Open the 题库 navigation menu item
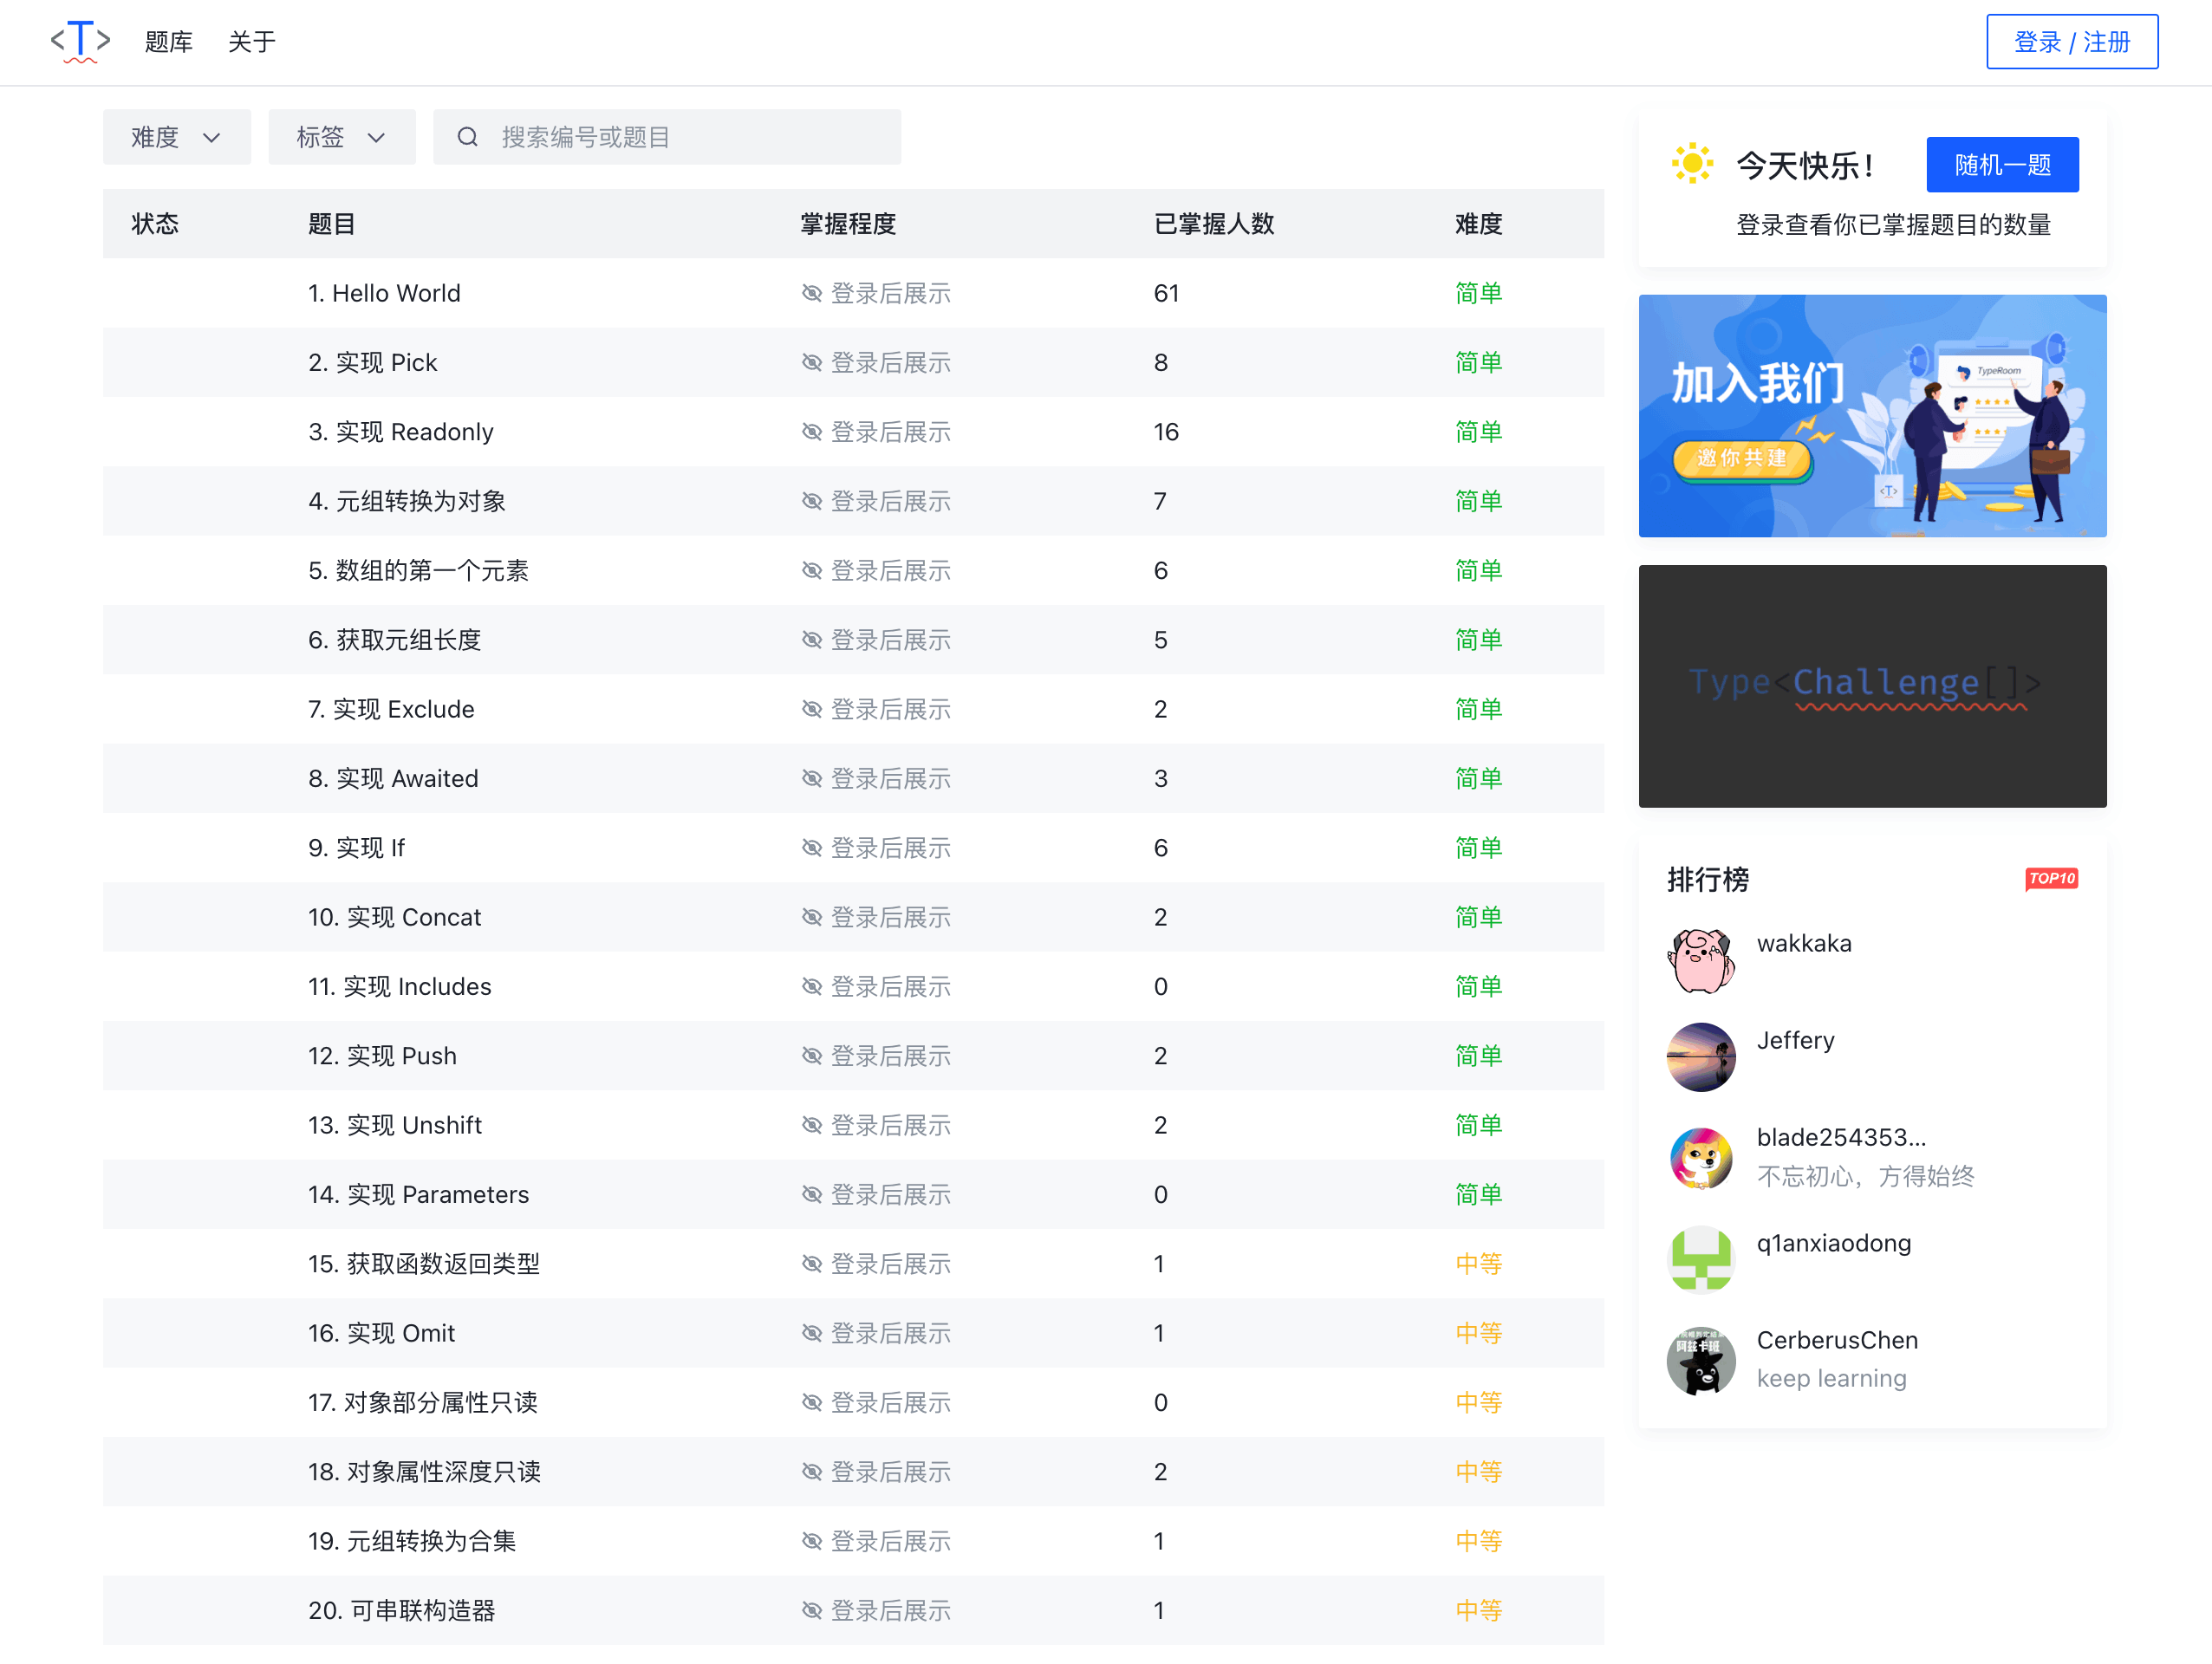The height and width of the screenshot is (1664, 2212). pos(168,42)
